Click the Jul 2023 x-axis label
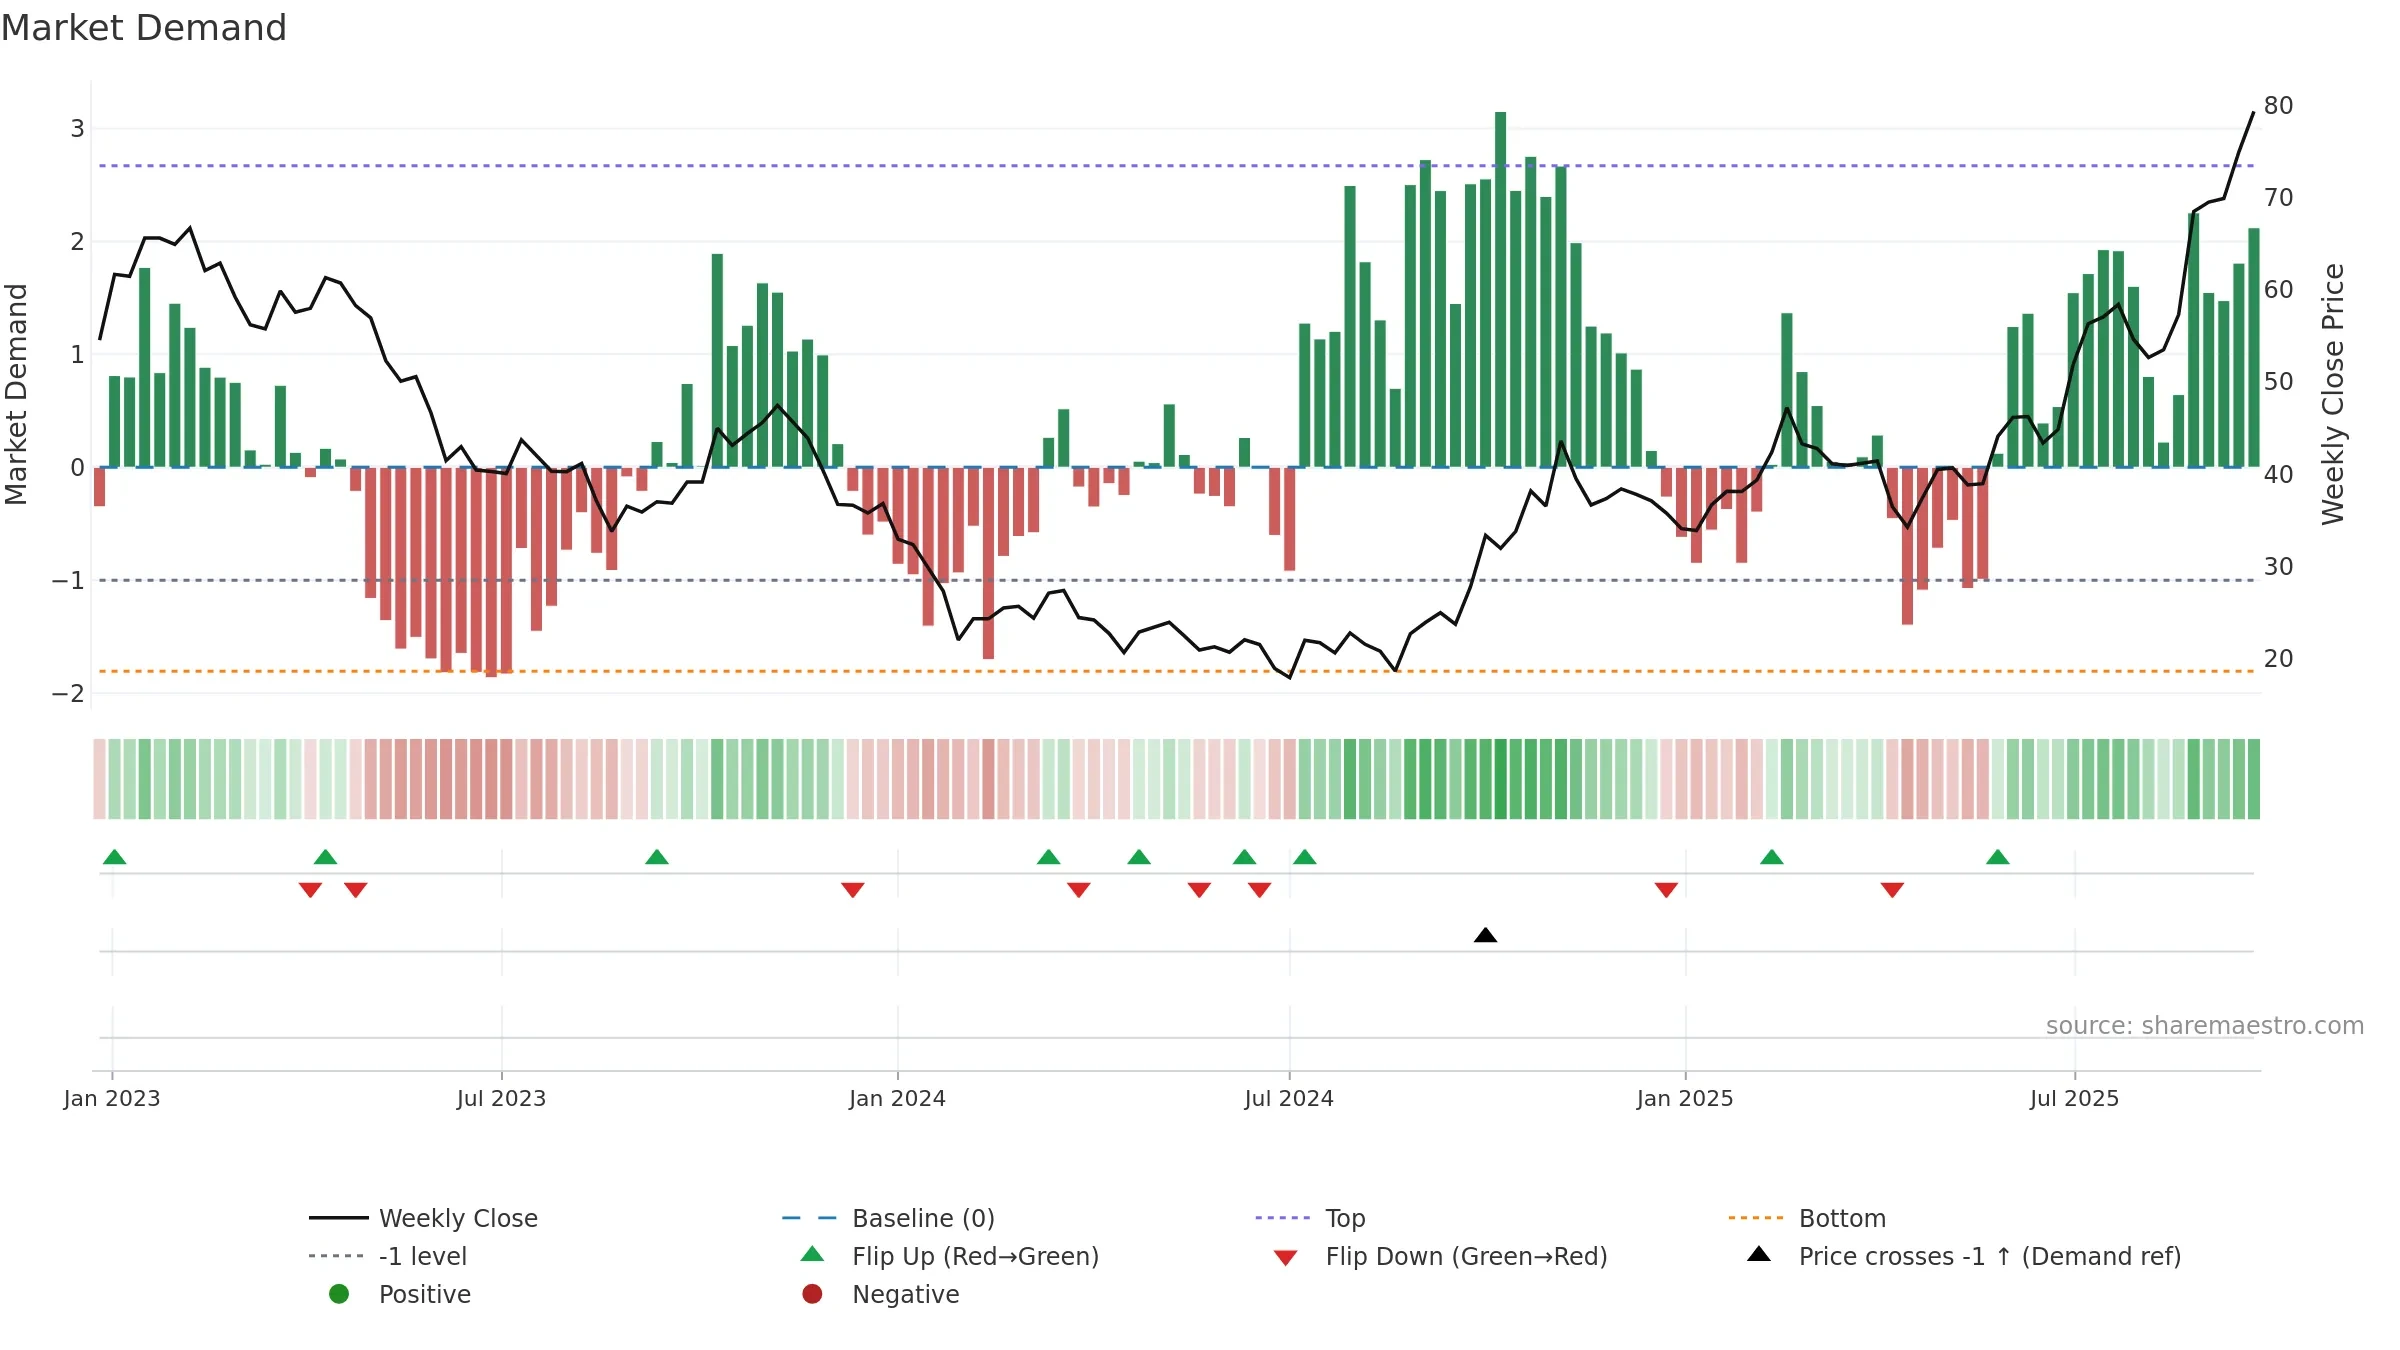The height and width of the screenshot is (1350, 2400). coord(502,1098)
